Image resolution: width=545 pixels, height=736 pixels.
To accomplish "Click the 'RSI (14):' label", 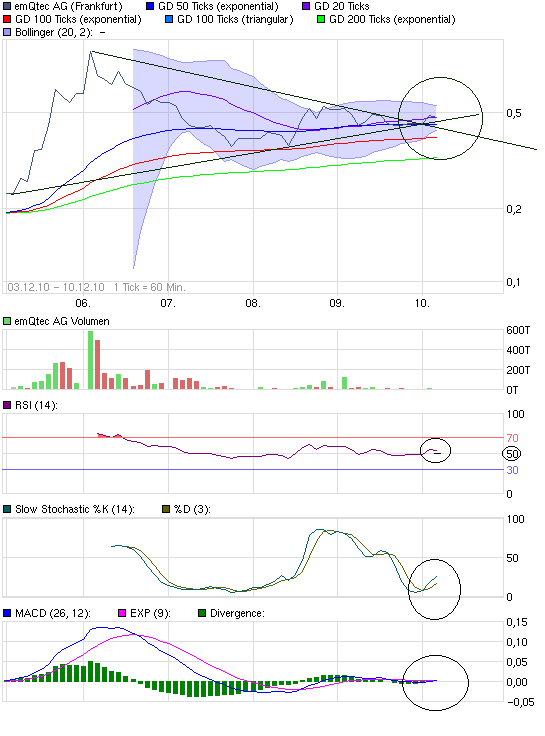I will coord(36,405).
